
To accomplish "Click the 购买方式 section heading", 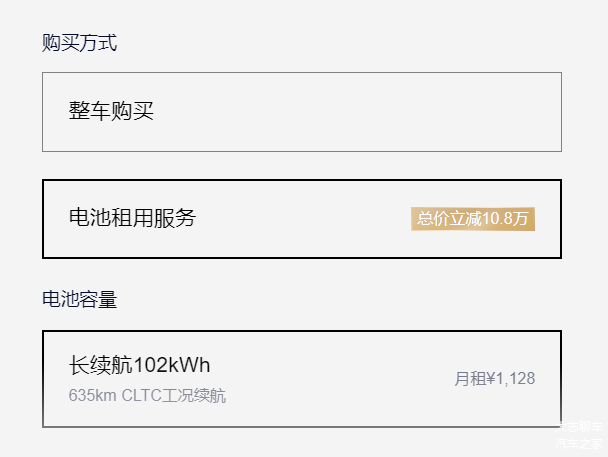I will (x=79, y=43).
